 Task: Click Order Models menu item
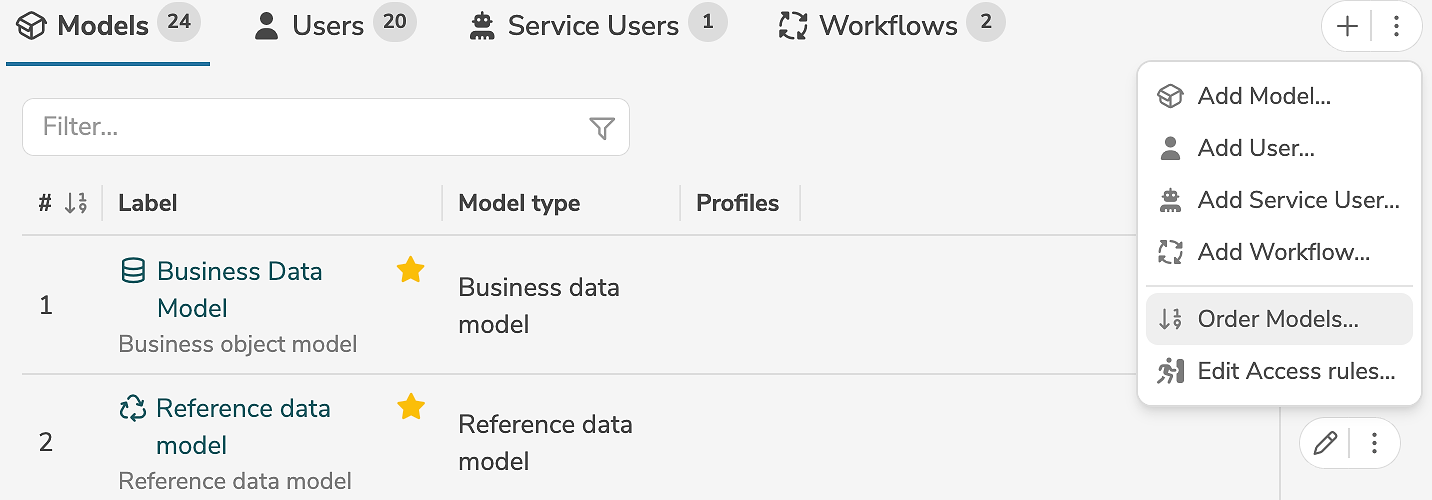(x=1278, y=319)
